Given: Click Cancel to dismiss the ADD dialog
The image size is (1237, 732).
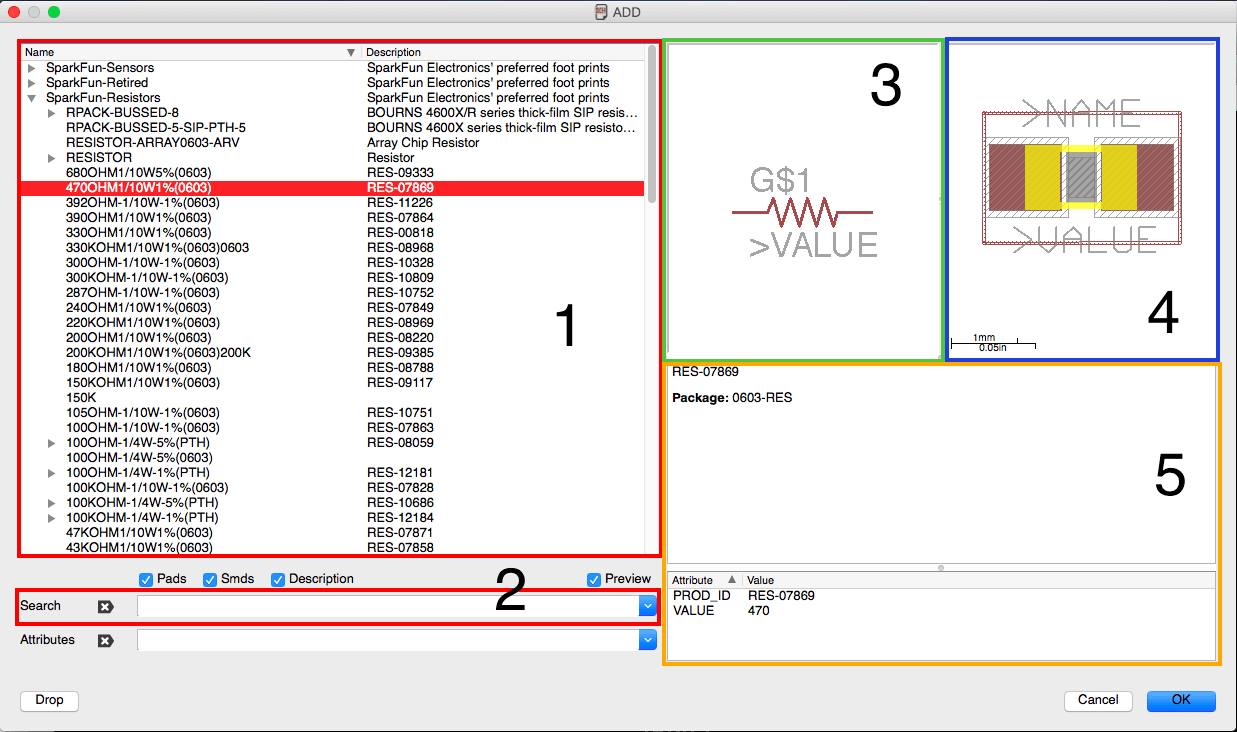Looking at the screenshot, I should click(1097, 701).
